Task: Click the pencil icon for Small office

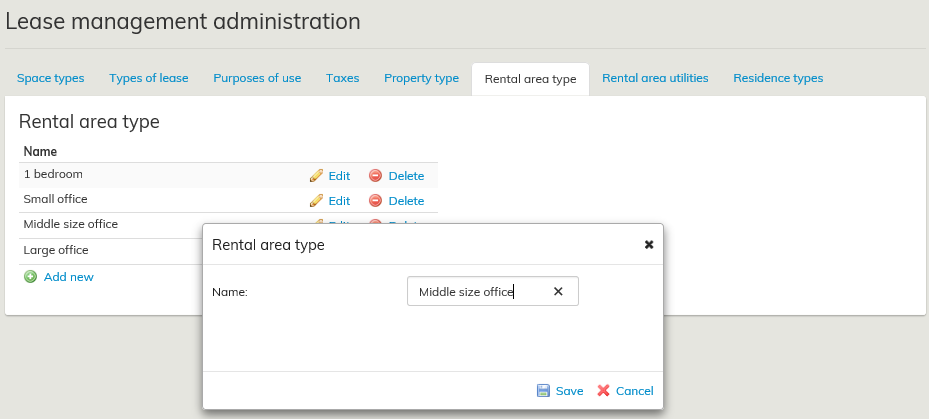Action: (316, 201)
